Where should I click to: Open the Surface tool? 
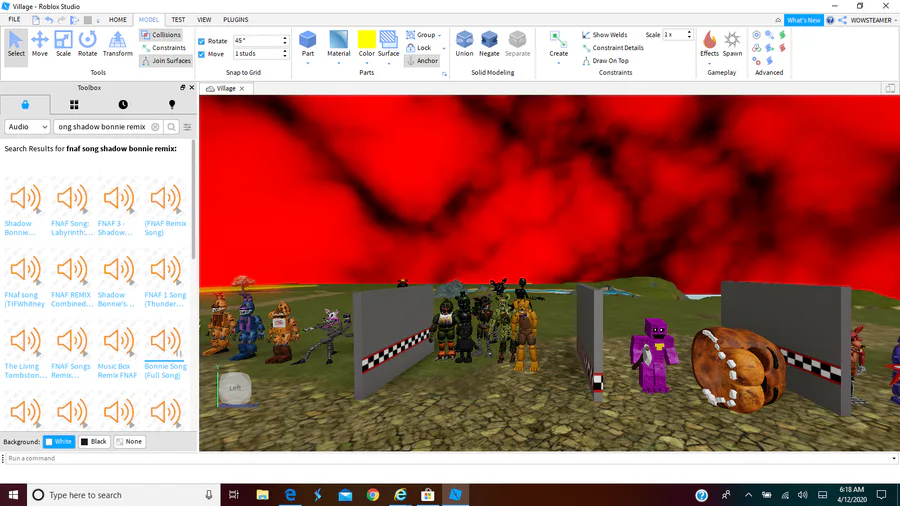[x=389, y=43]
